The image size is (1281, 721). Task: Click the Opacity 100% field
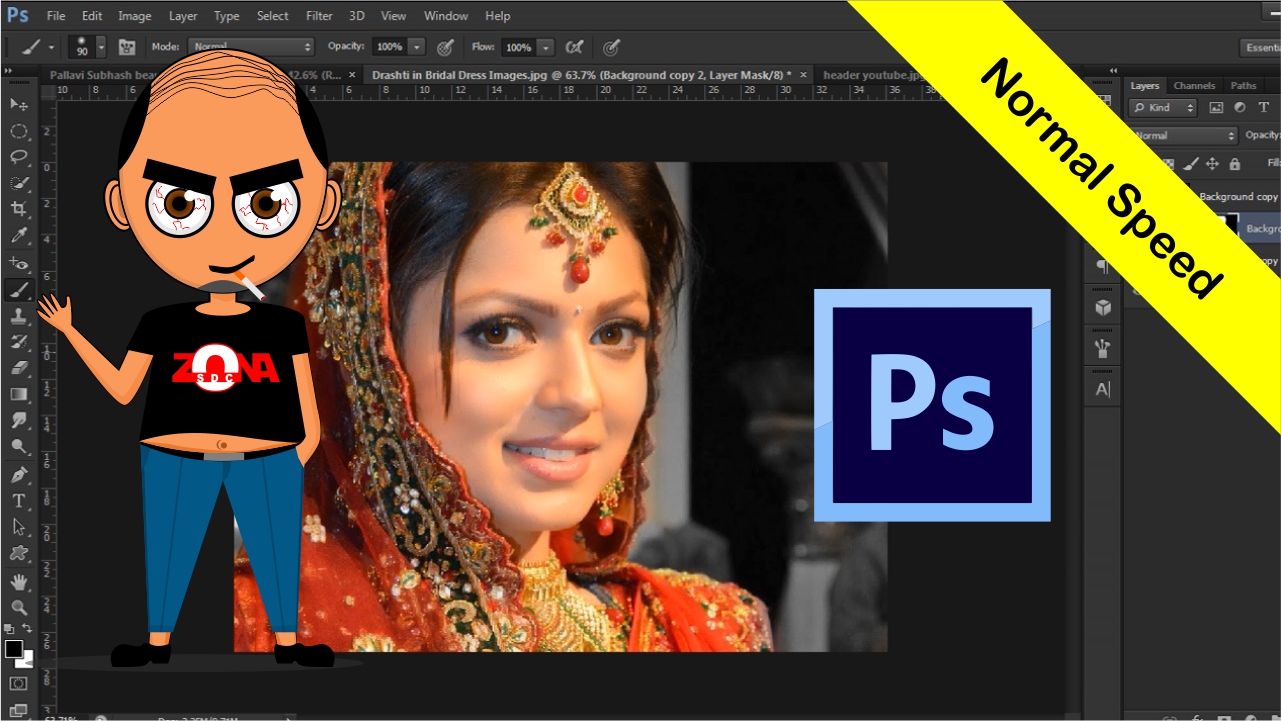click(x=389, y=47)
